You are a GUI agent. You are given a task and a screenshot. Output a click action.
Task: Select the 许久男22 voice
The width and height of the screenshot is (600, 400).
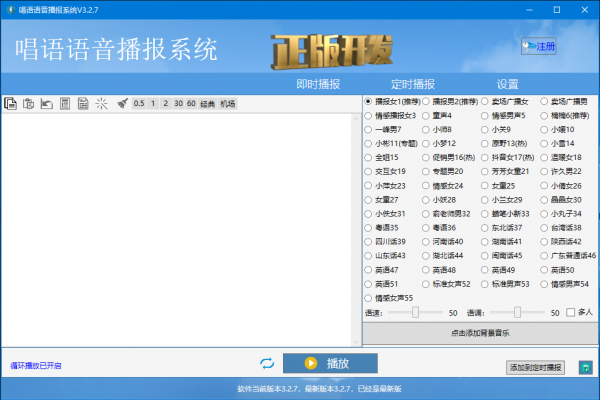[x=561, y=171]
